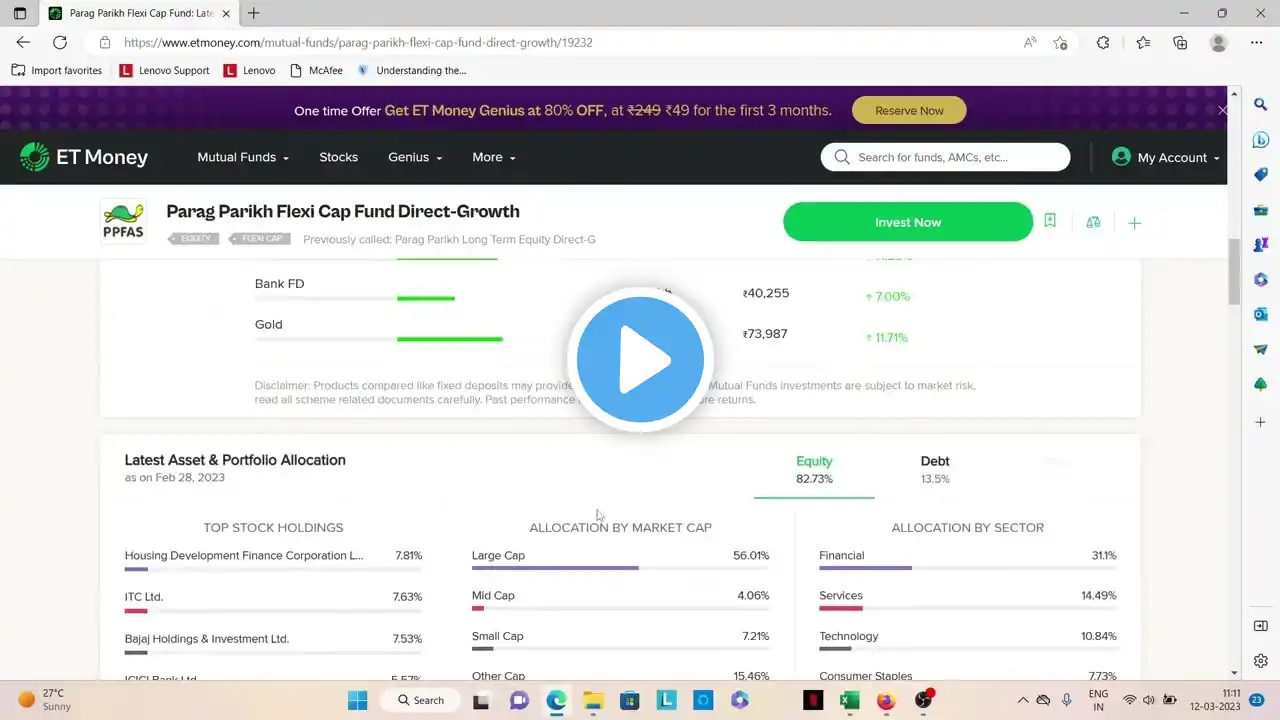Open File Explorer from the taskbar
Image resolution: width=1280 pixels, height=720 pixels.
[x=593, y=700]
